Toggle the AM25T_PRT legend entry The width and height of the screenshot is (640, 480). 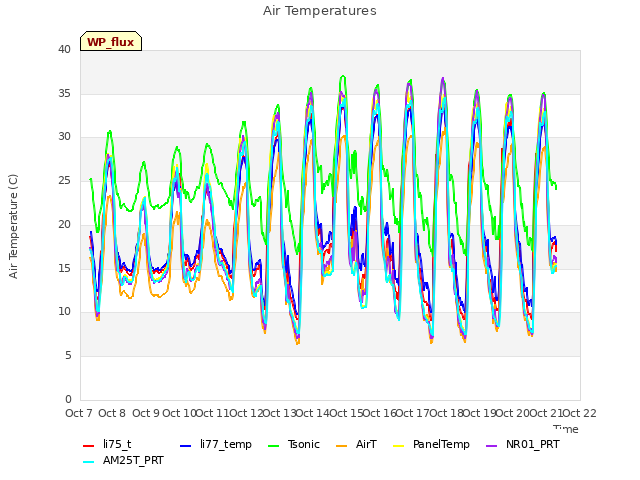(x=123, y=461)
